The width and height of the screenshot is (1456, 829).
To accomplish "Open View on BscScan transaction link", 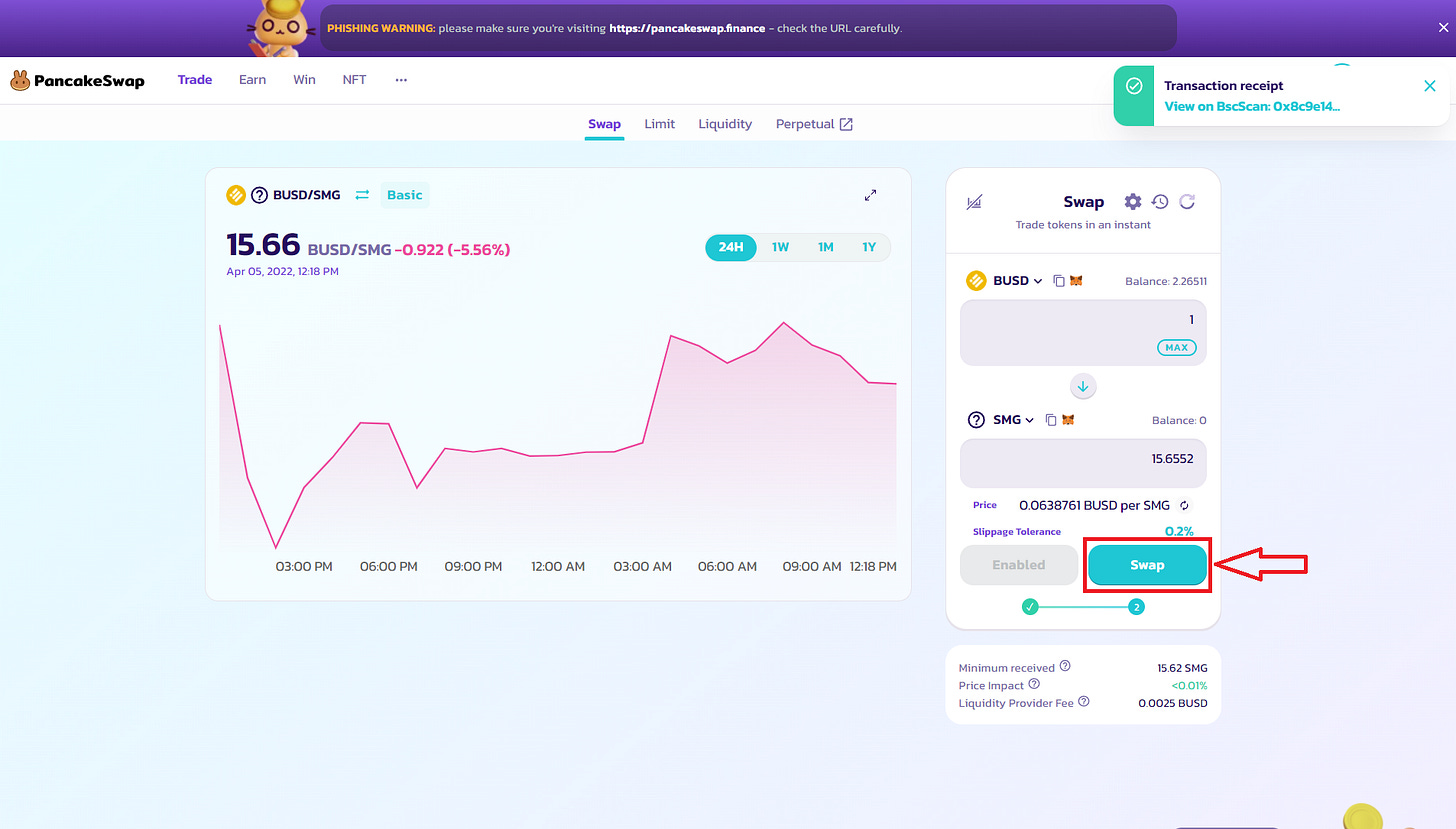I will click(1252, 106).
